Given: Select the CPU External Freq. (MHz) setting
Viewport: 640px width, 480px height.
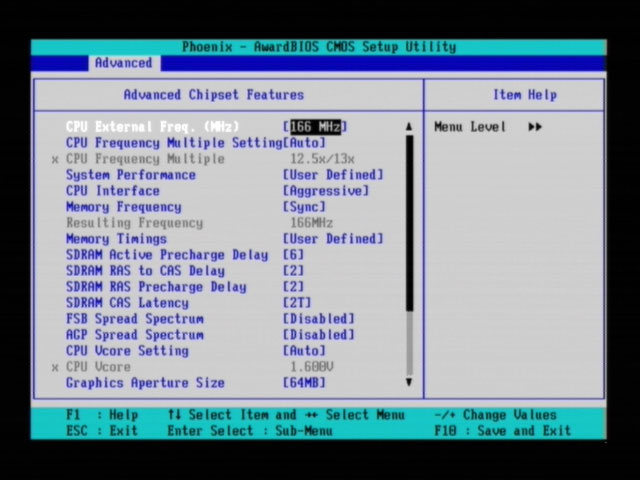Looking at the screenshot, I should point(152,127).
